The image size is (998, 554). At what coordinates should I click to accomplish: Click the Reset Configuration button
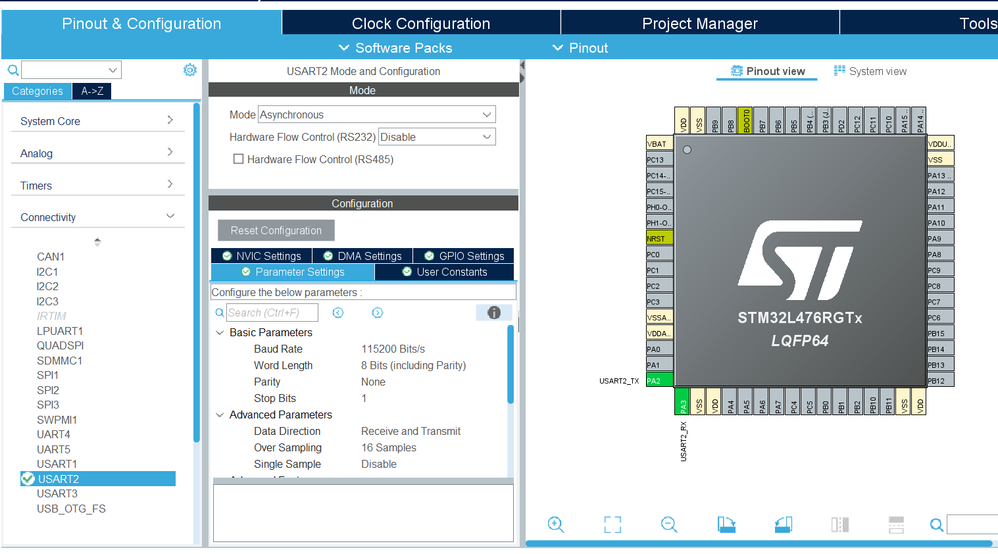click(x=276, y=231)
